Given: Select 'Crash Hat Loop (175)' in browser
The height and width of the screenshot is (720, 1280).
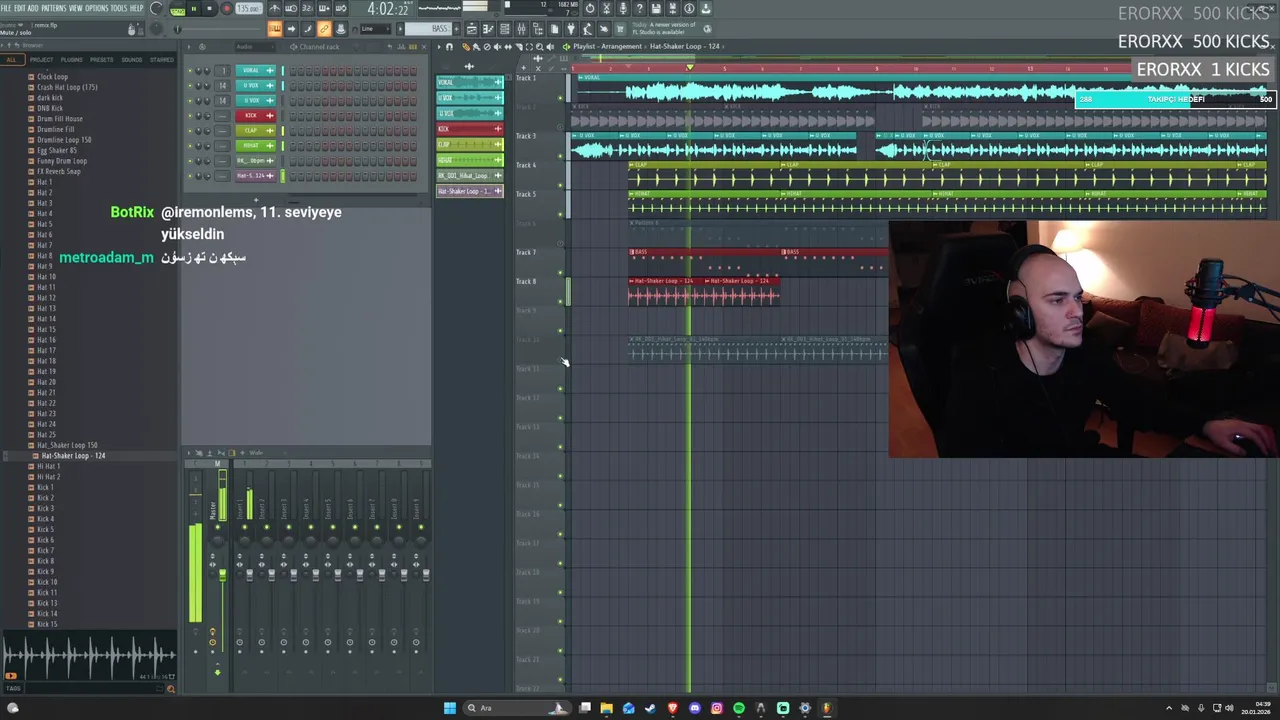Looking at the screenshot, I should point(67,87).
